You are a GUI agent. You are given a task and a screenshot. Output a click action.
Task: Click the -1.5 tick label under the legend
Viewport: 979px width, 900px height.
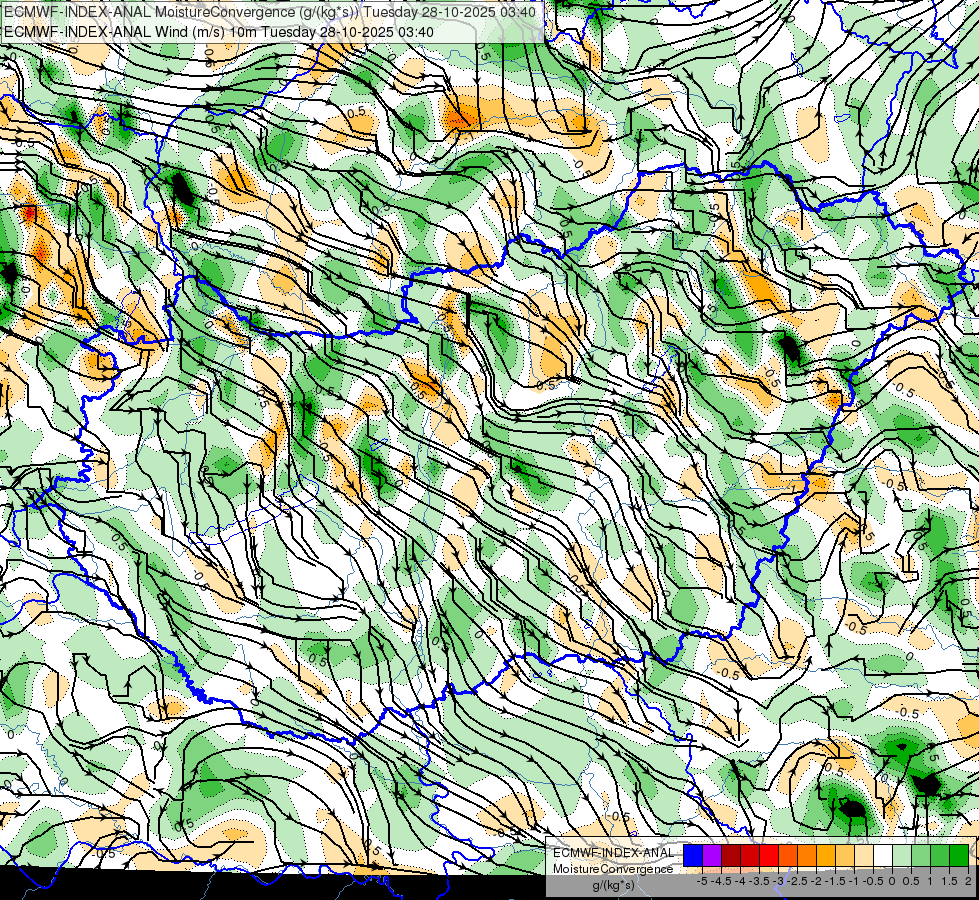[835, 881]
